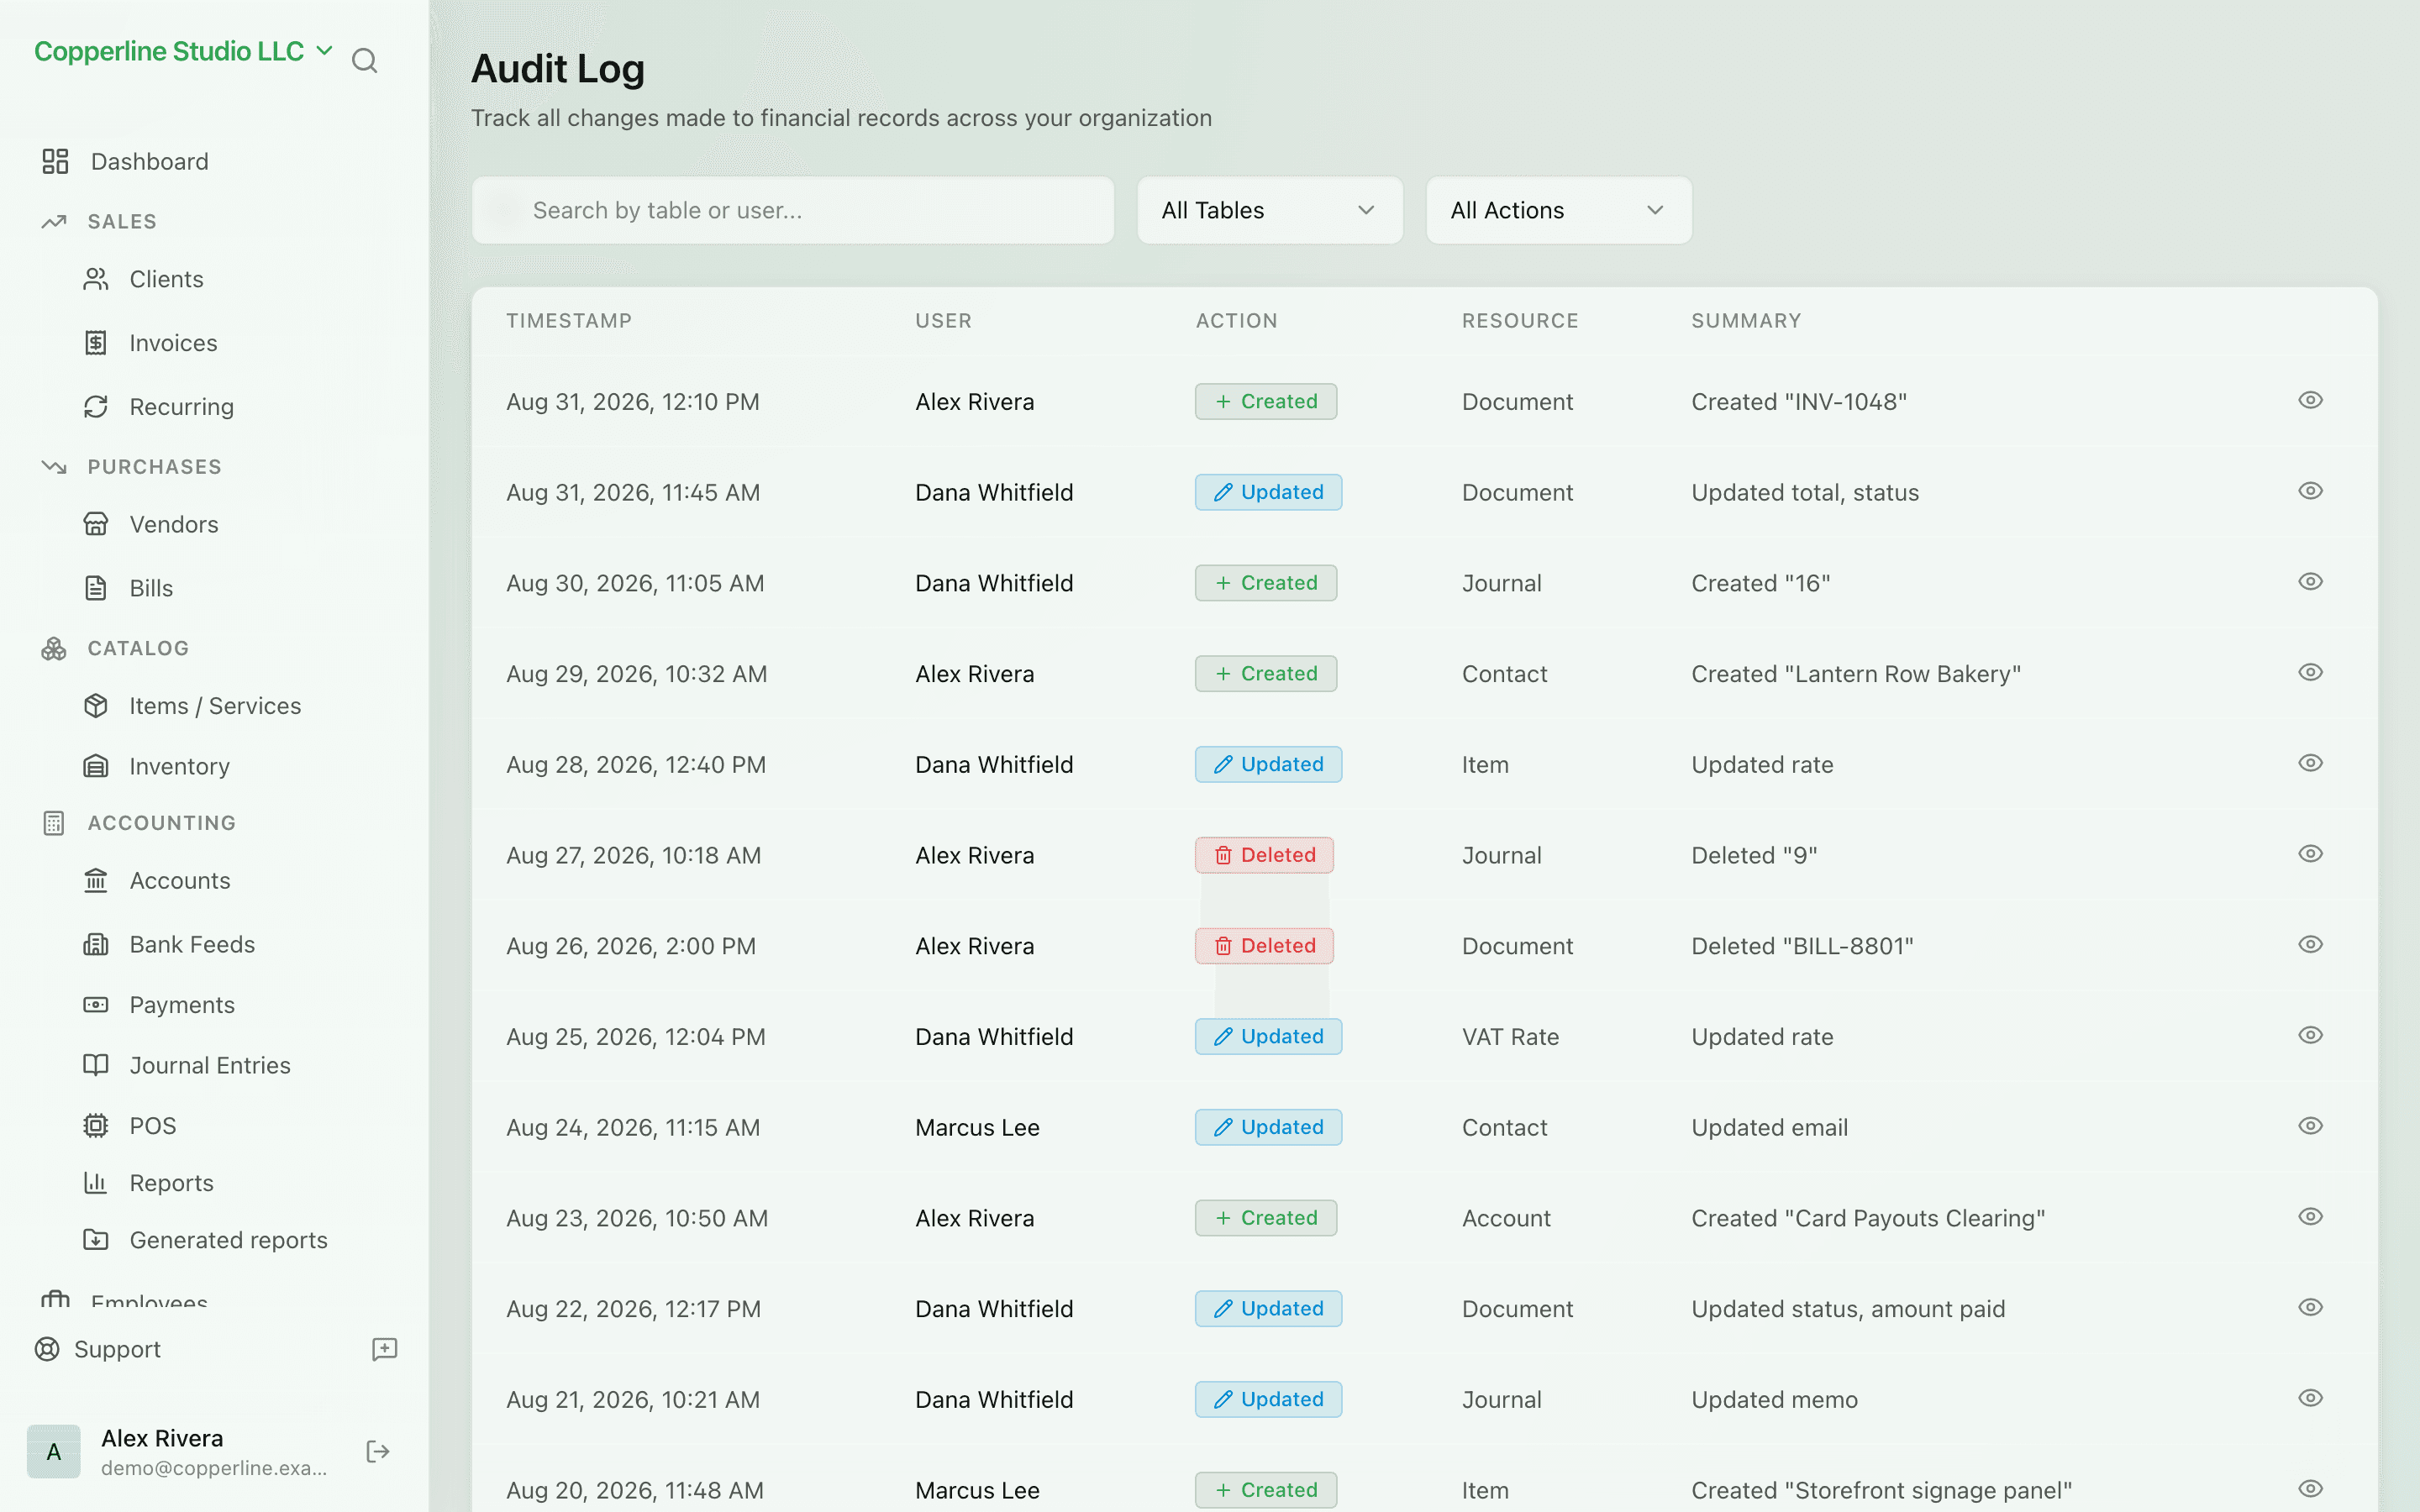This screenshot has height=1512, width=2420.
Task: Open the All Tables filter dropdown
Action: [1270, 210]
